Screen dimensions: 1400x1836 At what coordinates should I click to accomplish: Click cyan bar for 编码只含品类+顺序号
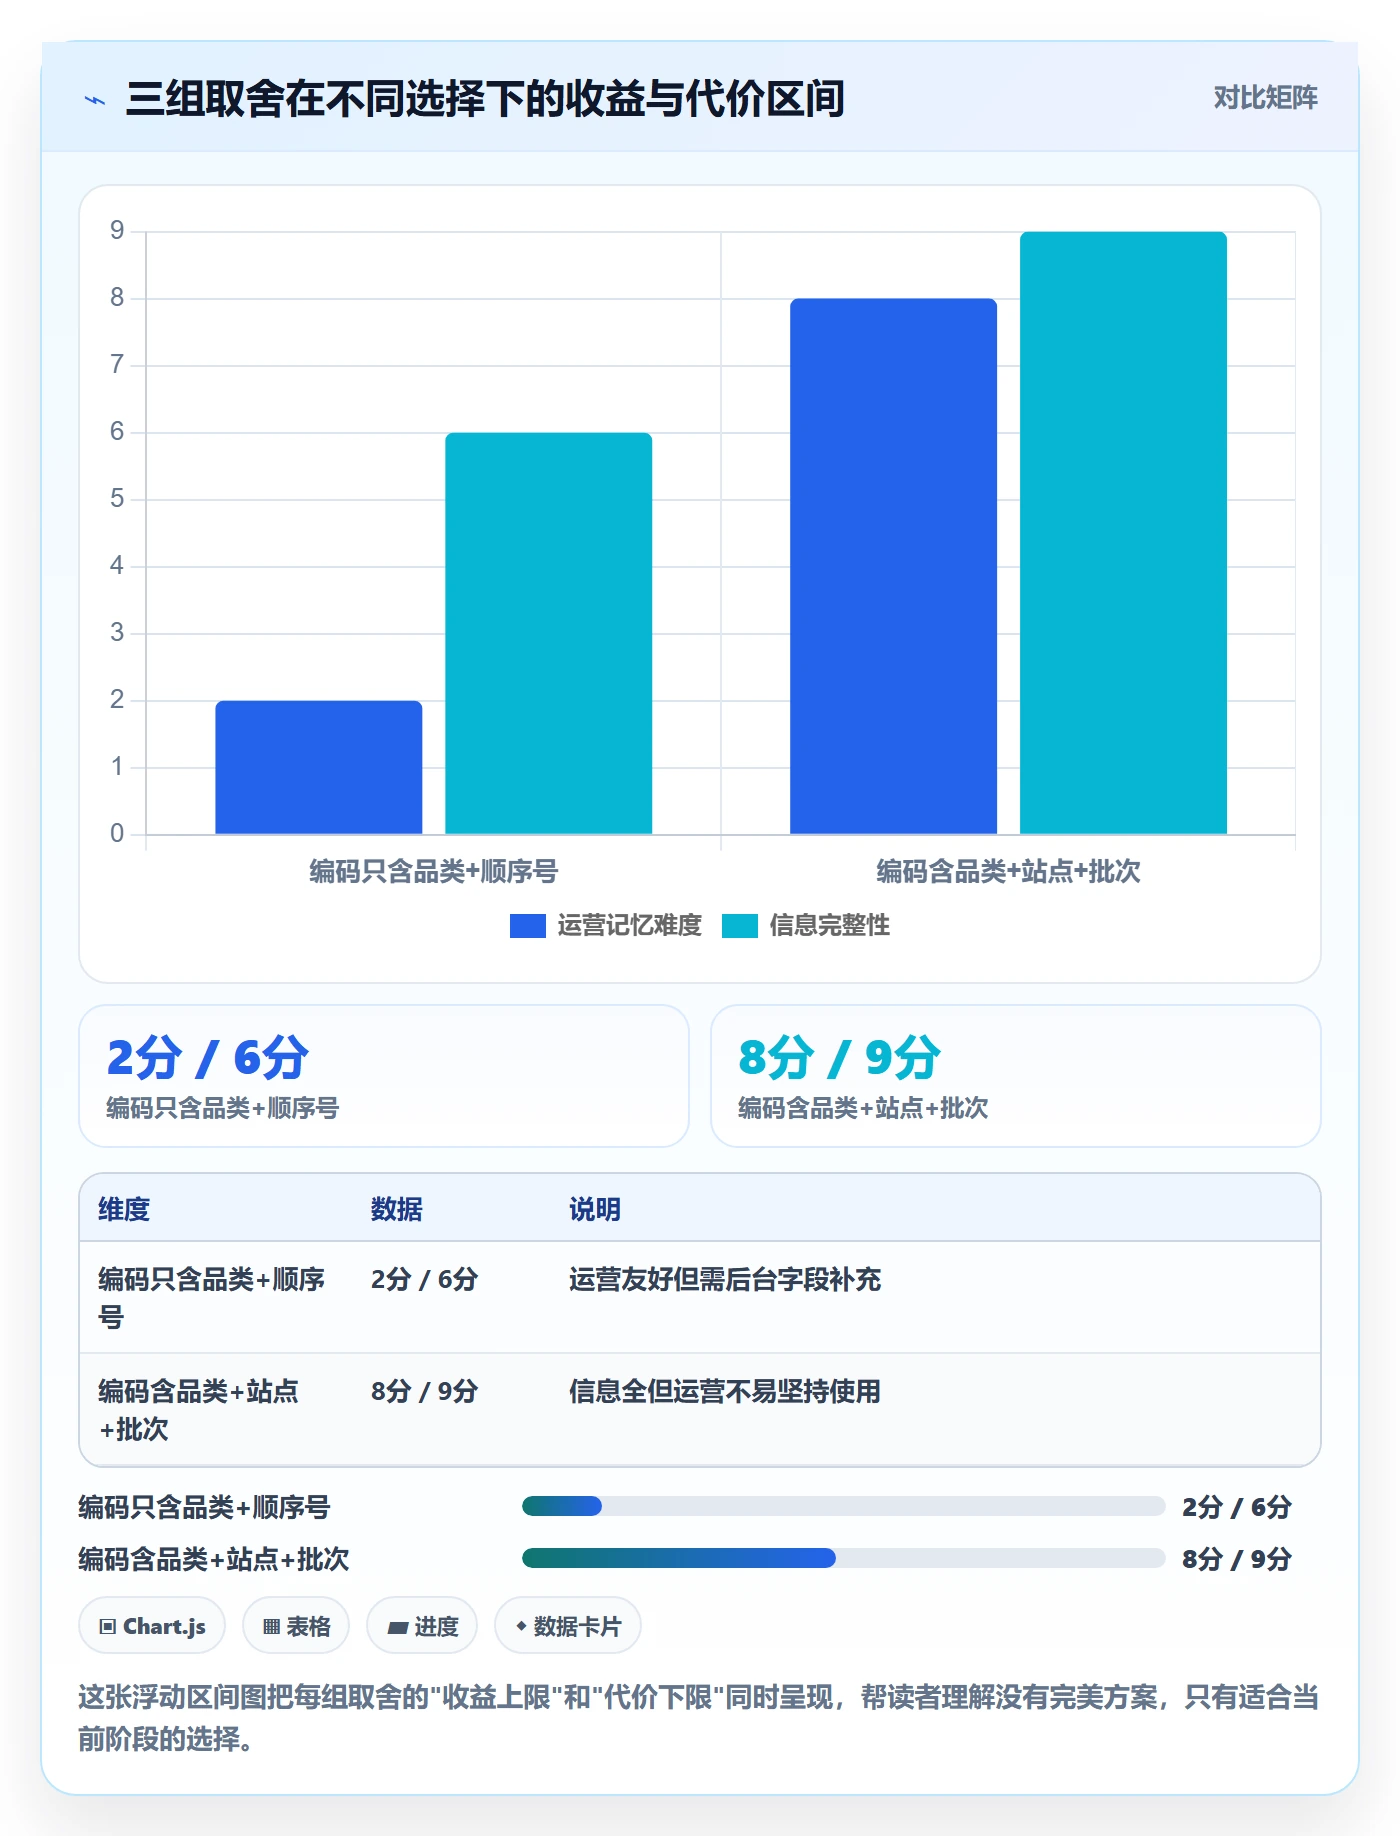click(x=549, y=633)
